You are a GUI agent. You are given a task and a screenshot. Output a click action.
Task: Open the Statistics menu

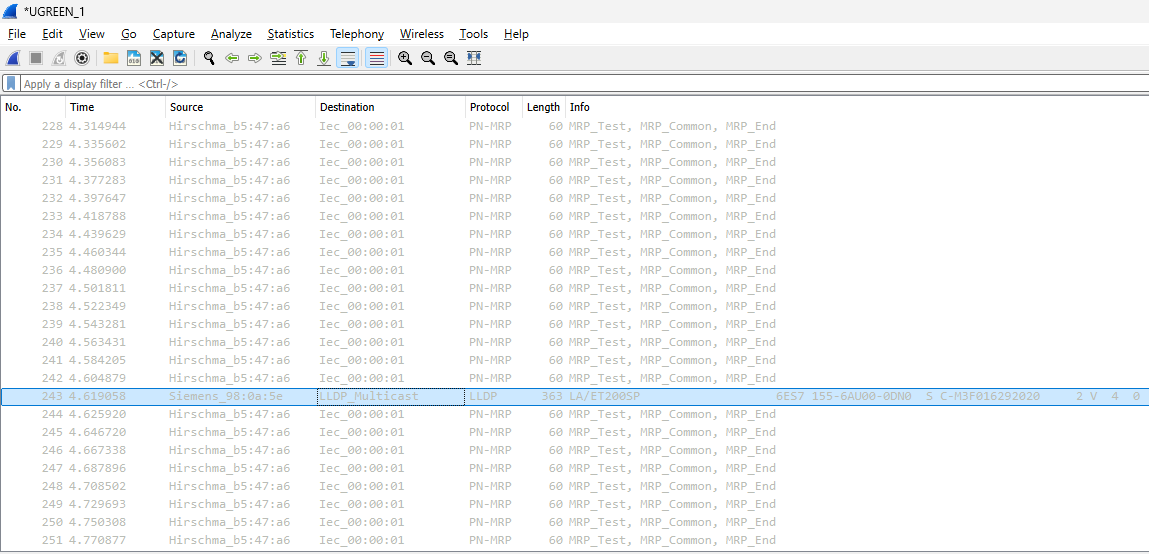[x=290, y=34]
